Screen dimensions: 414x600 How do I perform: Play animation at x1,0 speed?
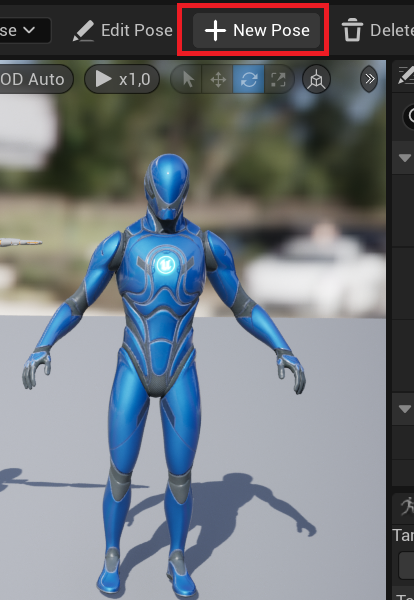(x=122, y=80)
